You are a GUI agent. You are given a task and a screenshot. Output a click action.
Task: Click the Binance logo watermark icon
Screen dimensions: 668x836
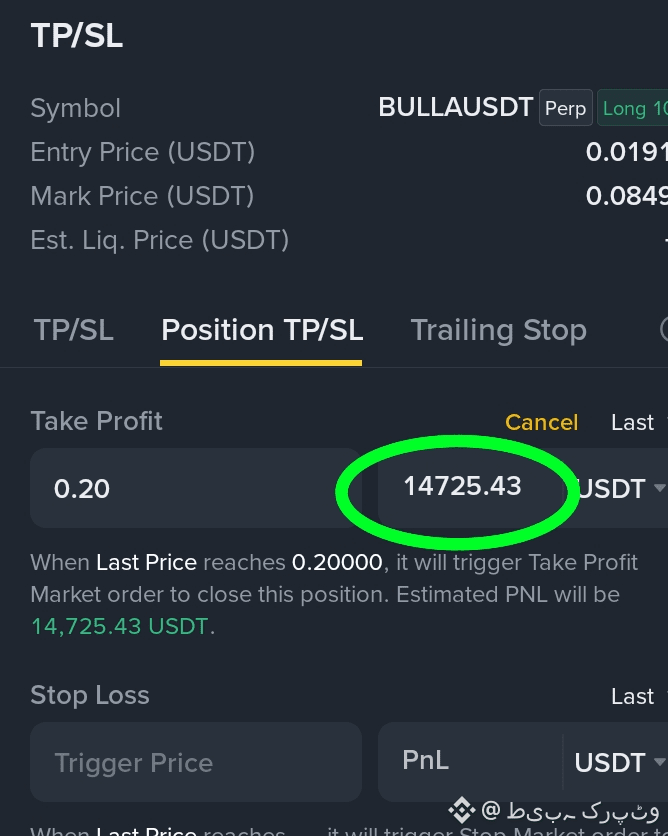(462, 810)
